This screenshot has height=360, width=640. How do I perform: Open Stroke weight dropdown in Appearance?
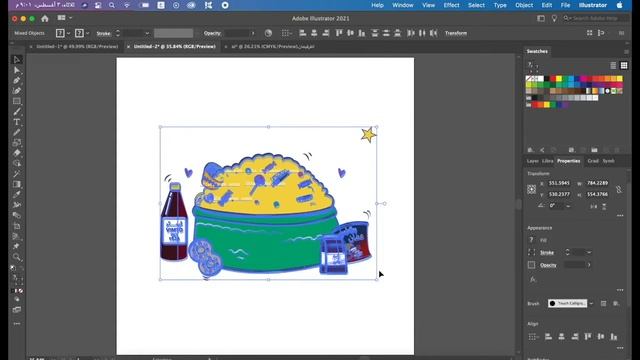pos(589,252)
